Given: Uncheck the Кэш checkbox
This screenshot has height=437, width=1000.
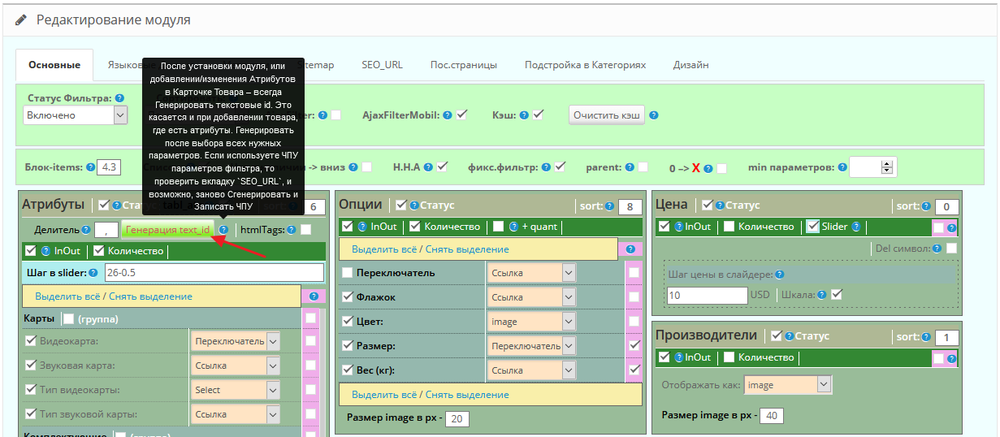Looking at the screenshot, I should [x=538, y=114].
